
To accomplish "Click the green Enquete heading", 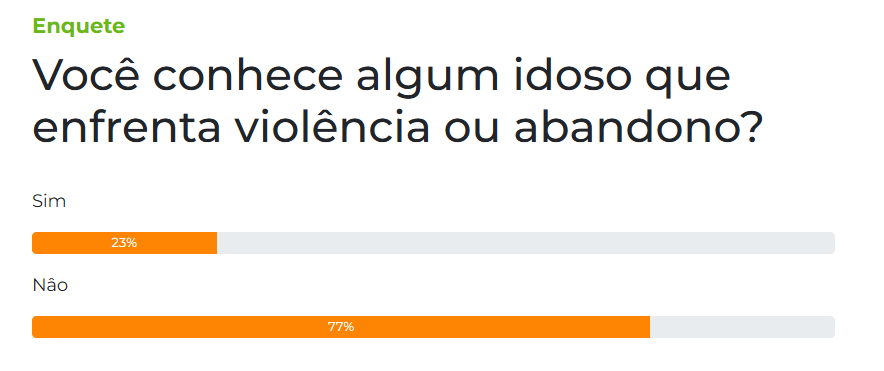I will tap(79, 26).
